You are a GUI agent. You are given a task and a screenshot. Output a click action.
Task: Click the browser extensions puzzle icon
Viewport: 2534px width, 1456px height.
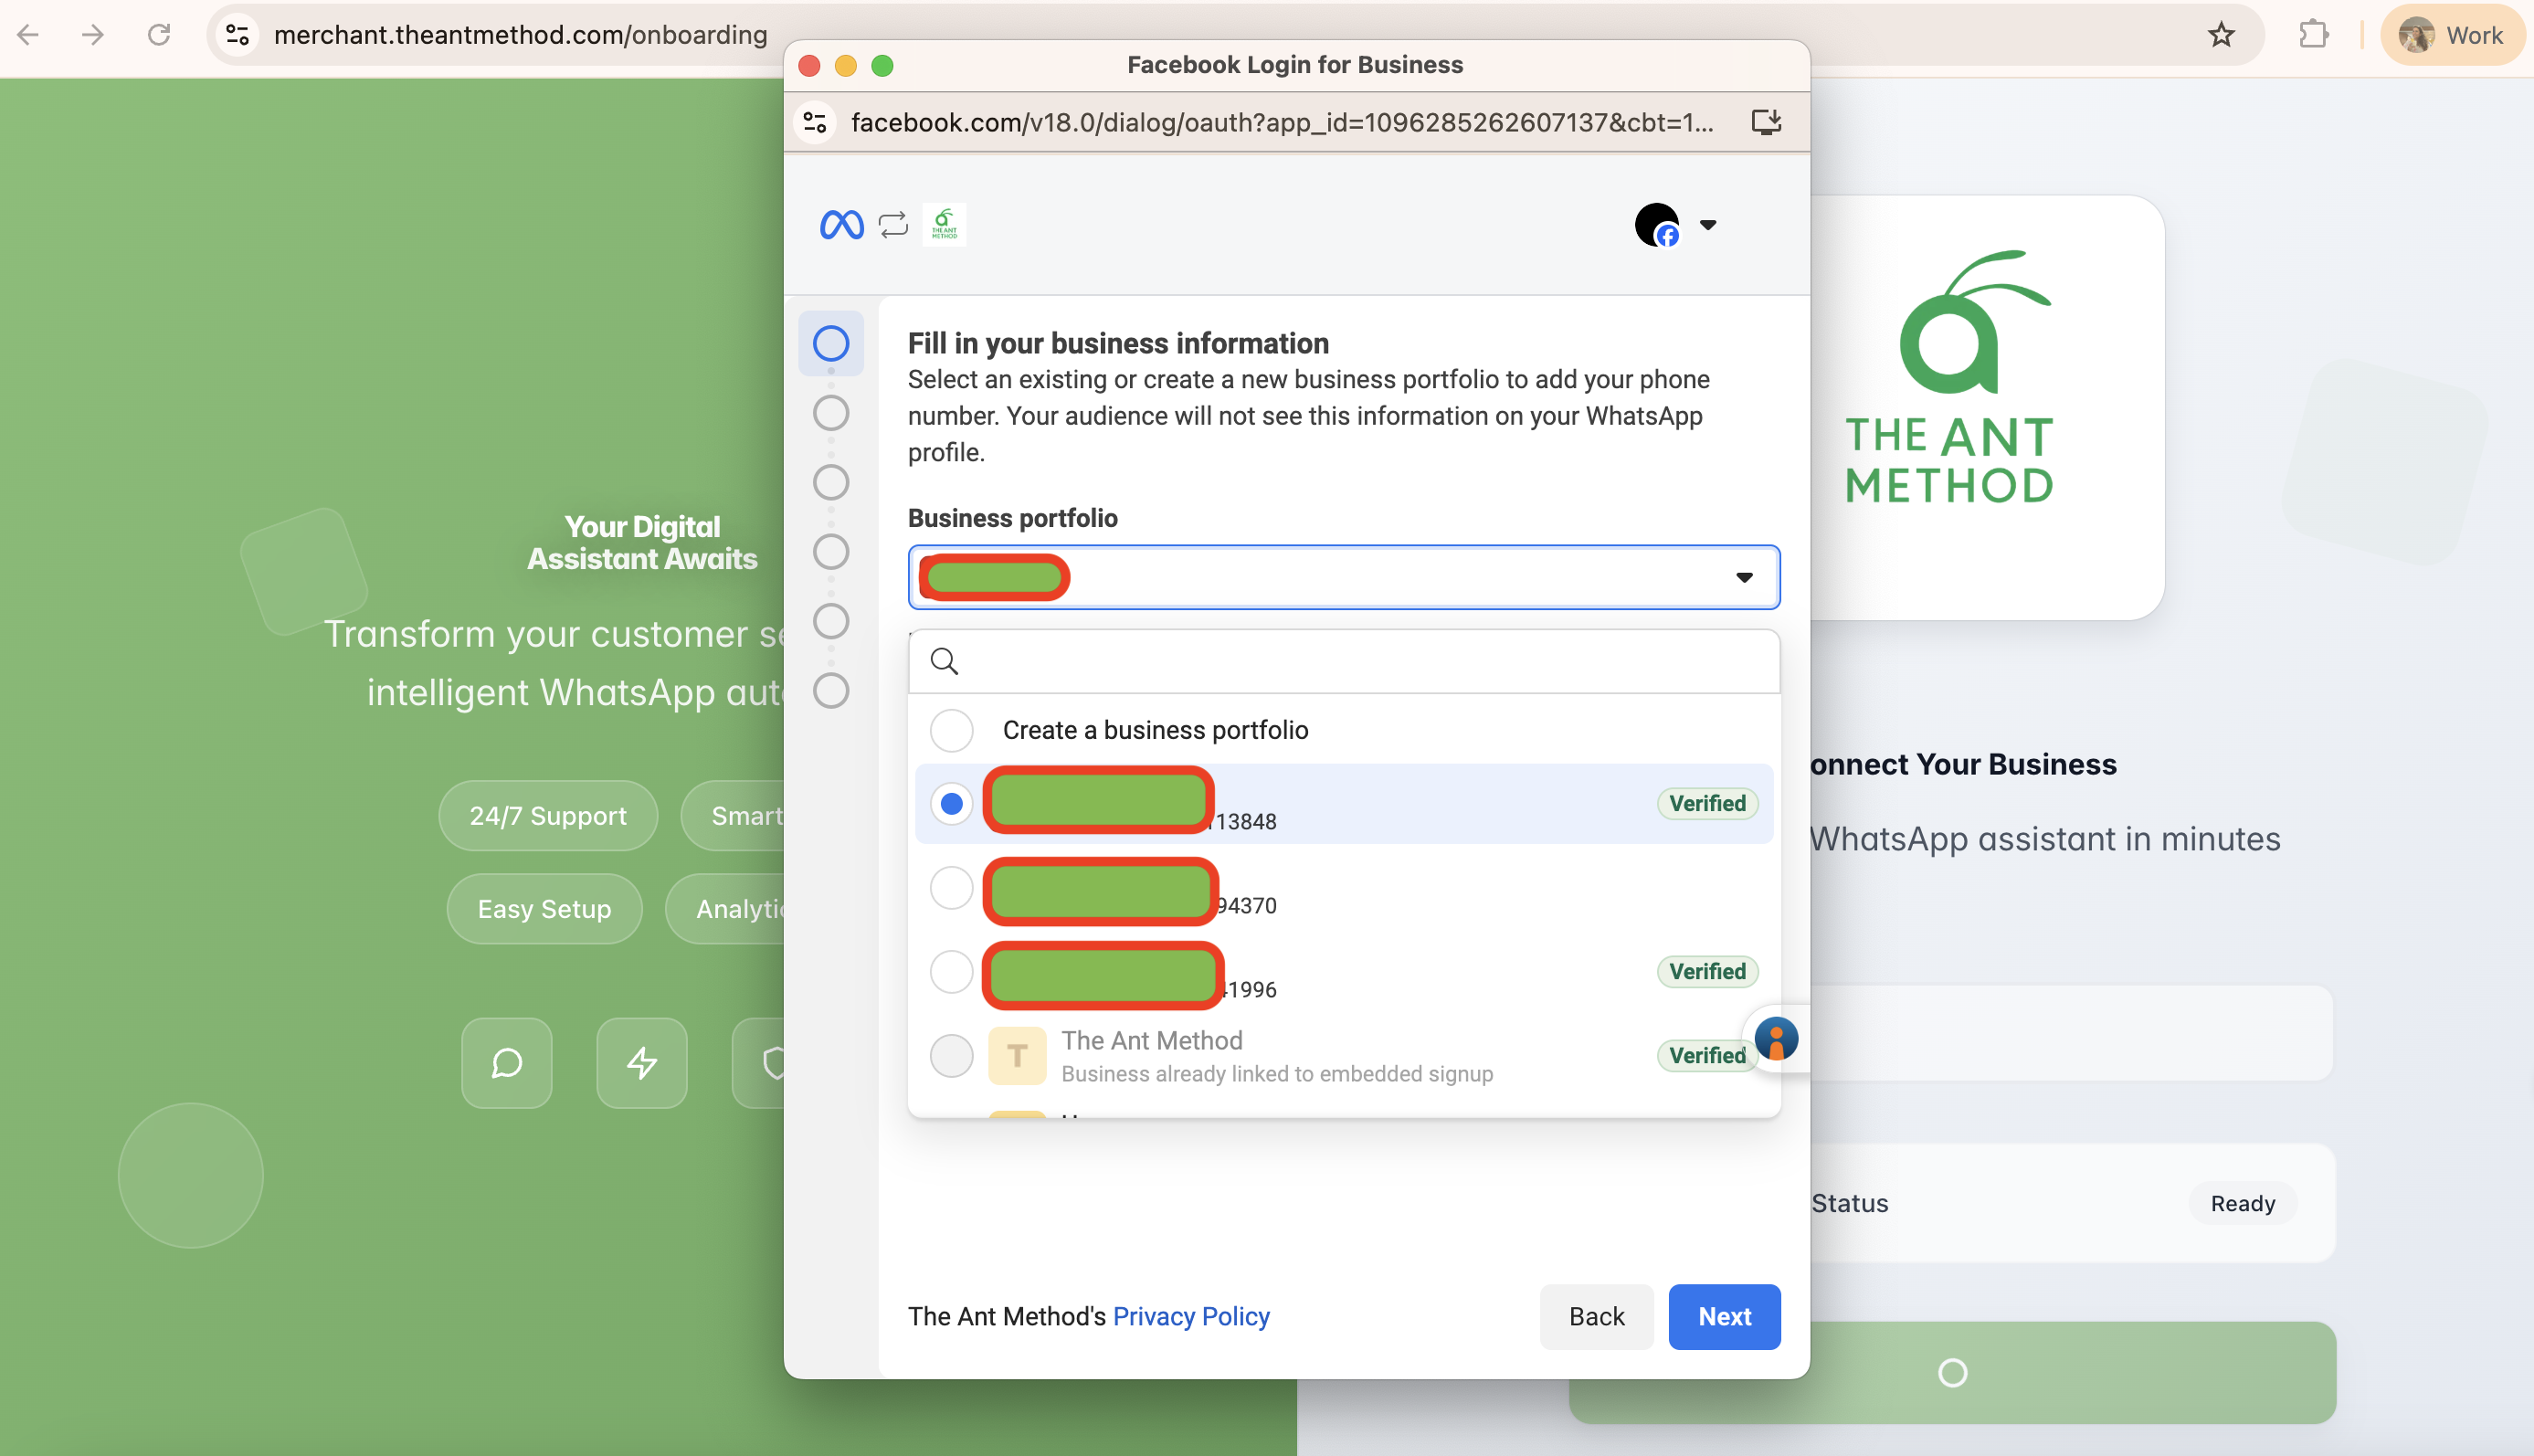2314,34
